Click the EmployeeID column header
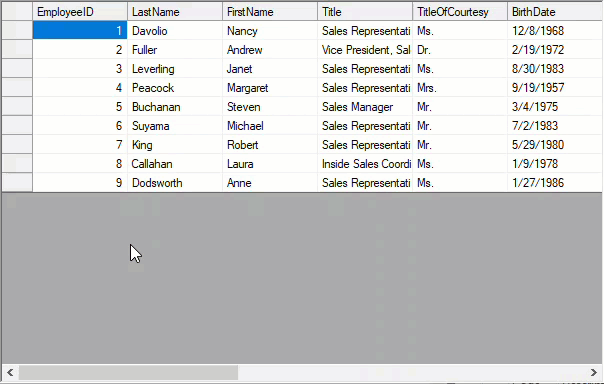Image resolution: width=604 pixels, height=384 pixels. coord(80,12)
